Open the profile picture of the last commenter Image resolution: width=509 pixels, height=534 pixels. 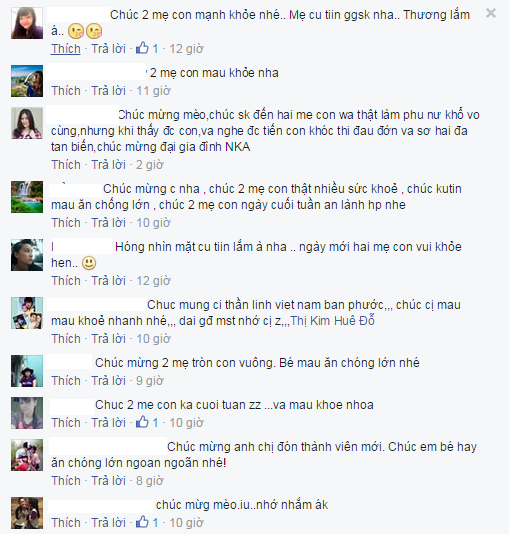pos(27,513)
